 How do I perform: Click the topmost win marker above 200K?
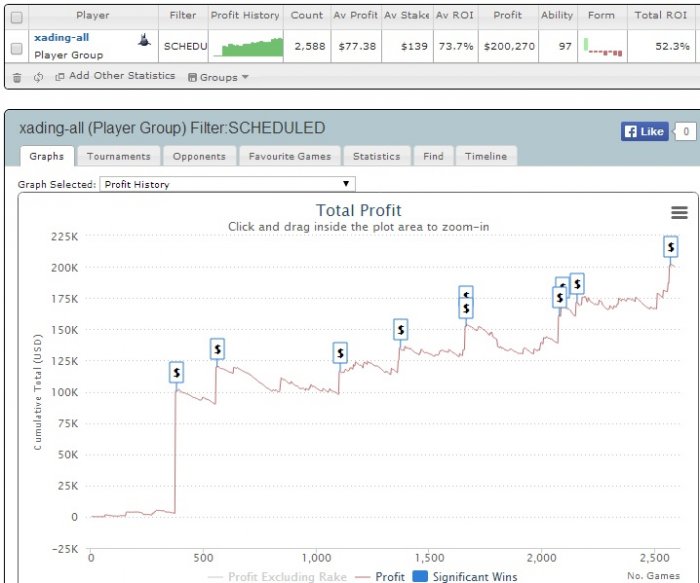tap(671, 247)
